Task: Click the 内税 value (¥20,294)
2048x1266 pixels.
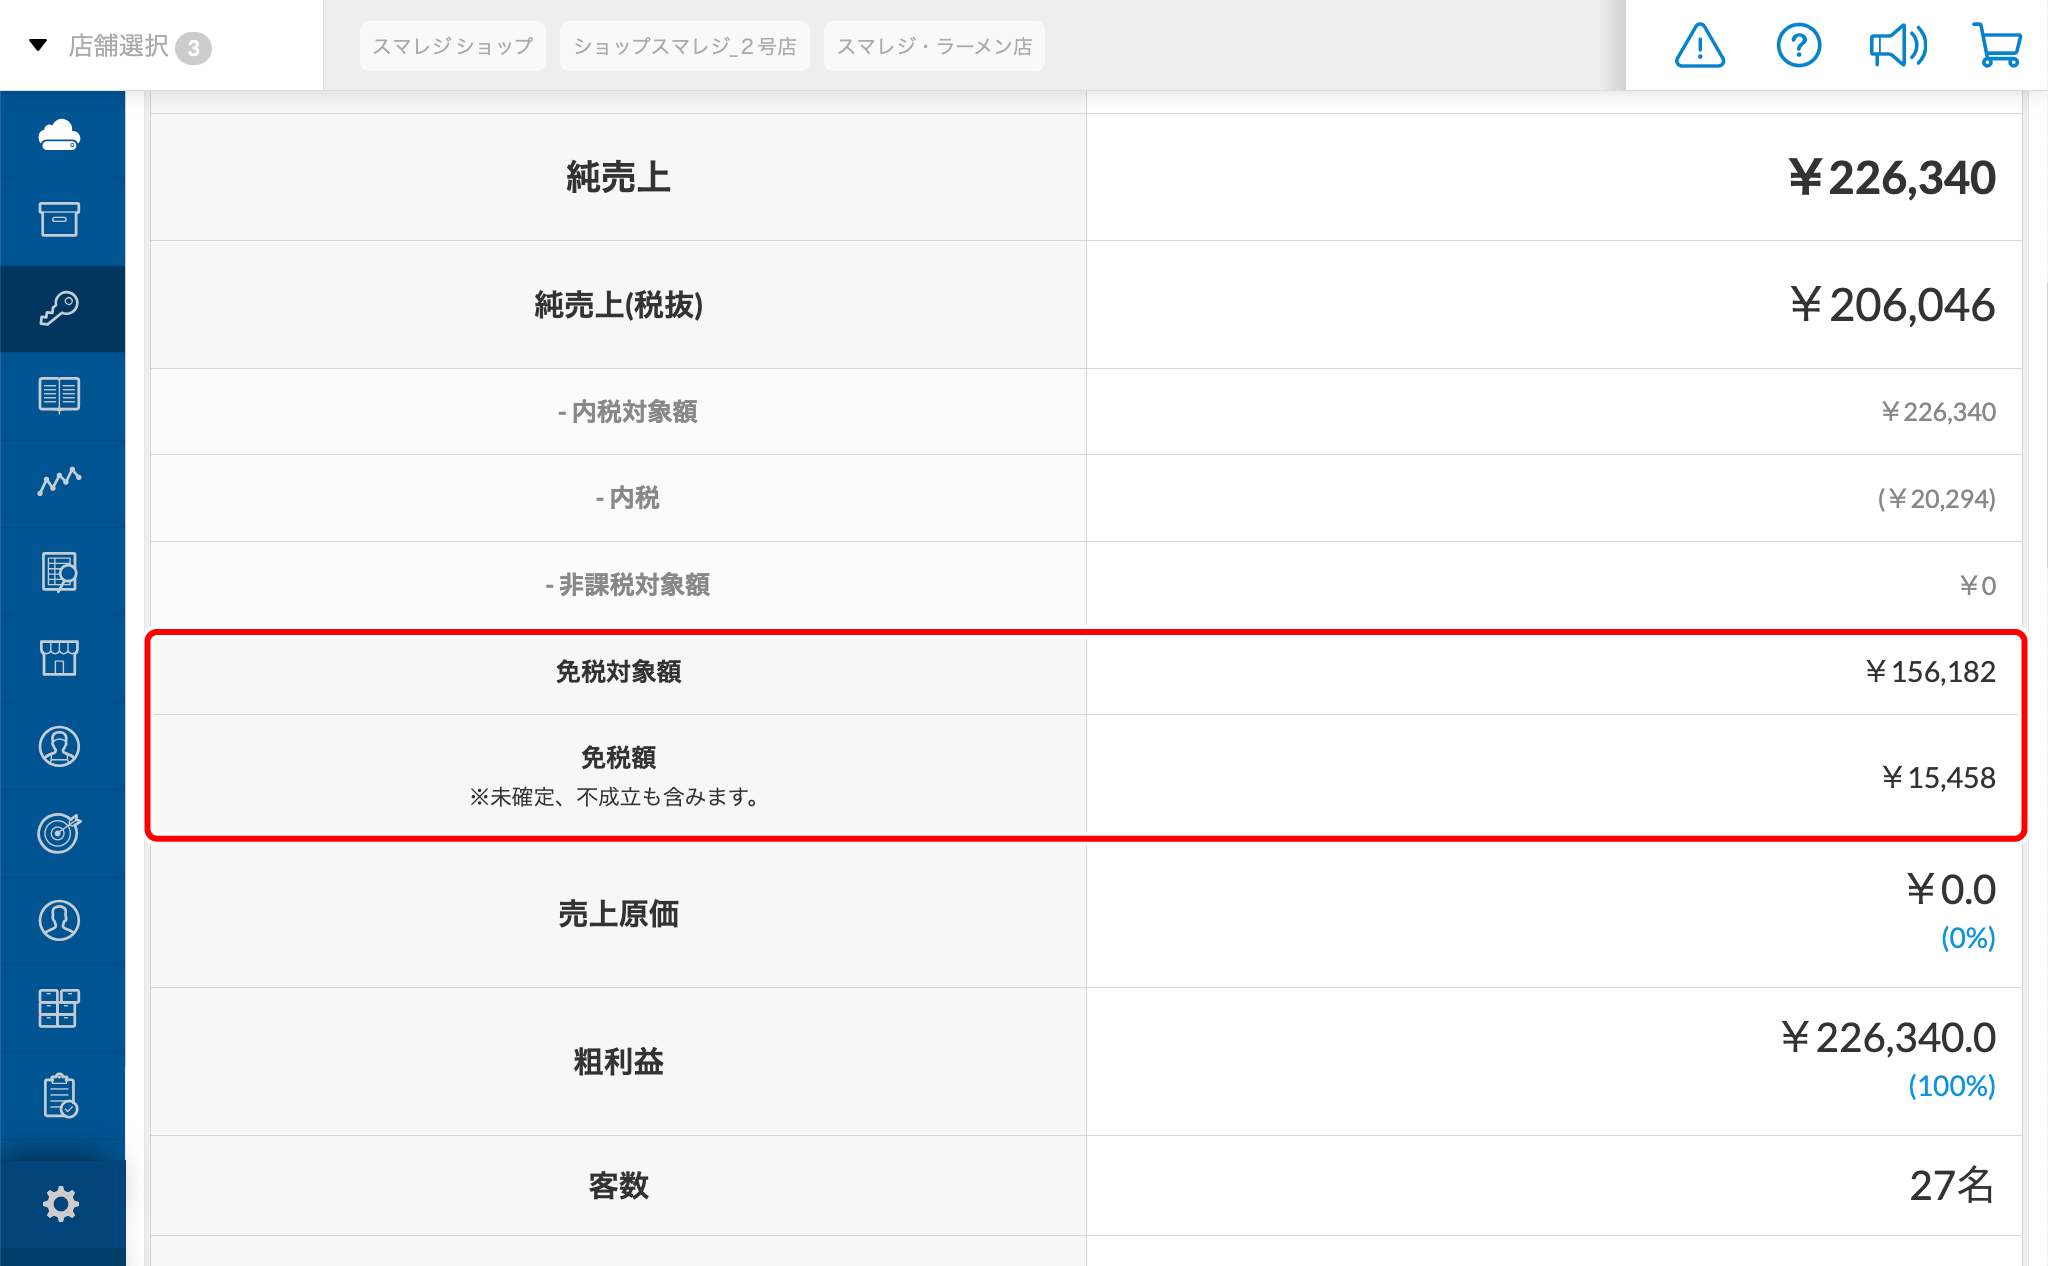Action: [1937, 498]
